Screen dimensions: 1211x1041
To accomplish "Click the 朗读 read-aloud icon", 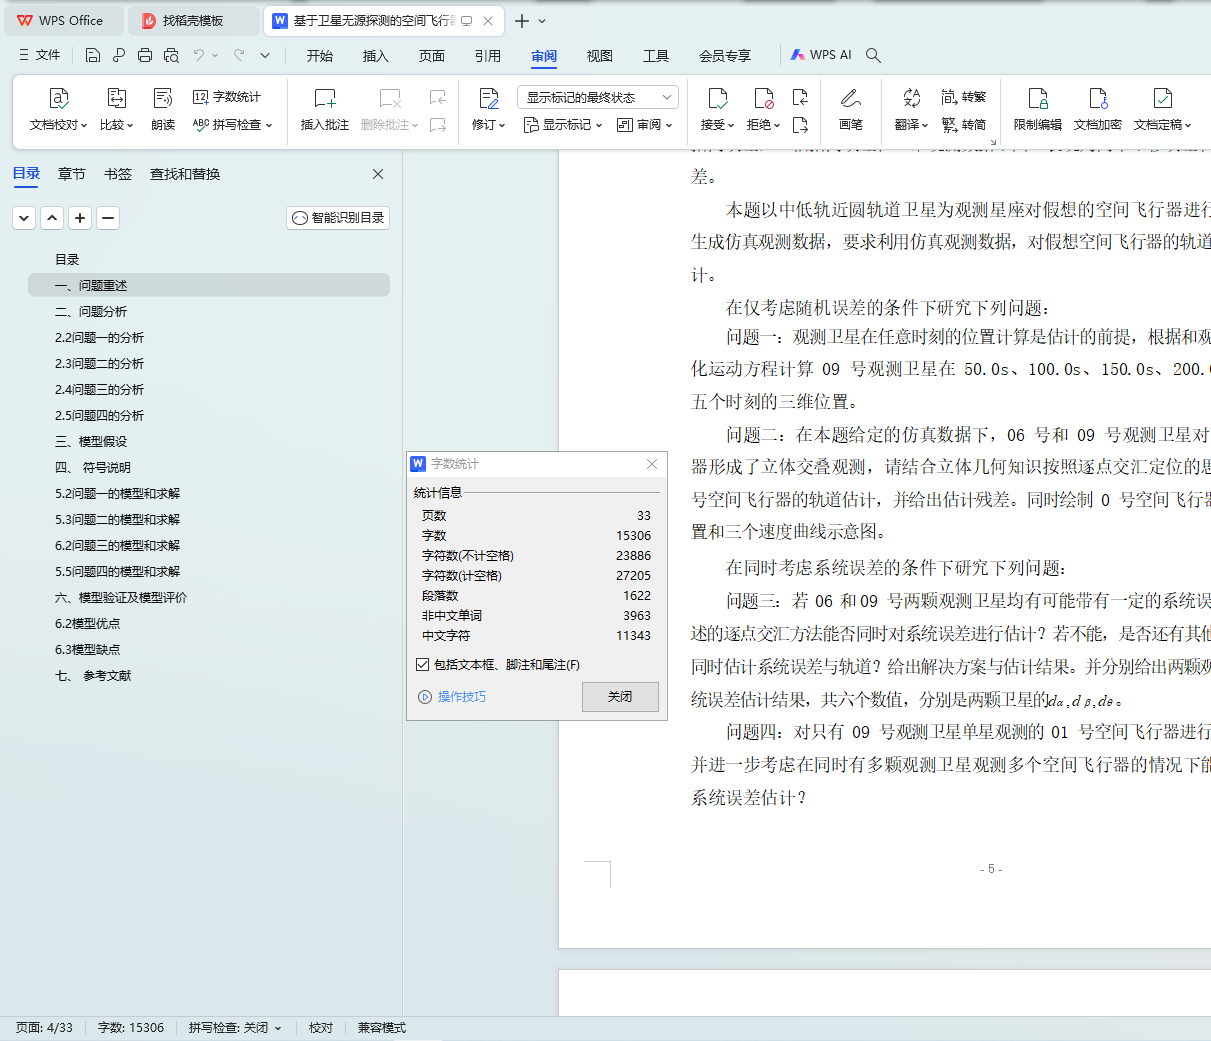I will pos(163,98).
